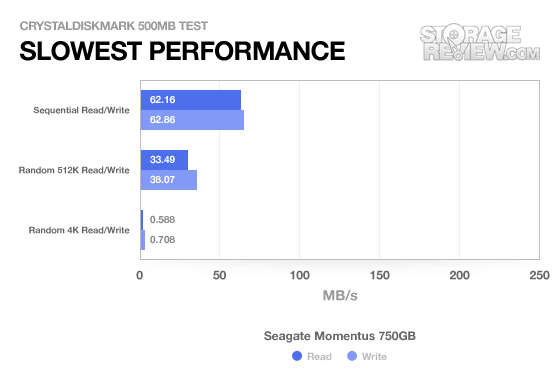The image size is (560, 380).
Task: Click the Slowest Performance chart title
Action: pos(182,51)
